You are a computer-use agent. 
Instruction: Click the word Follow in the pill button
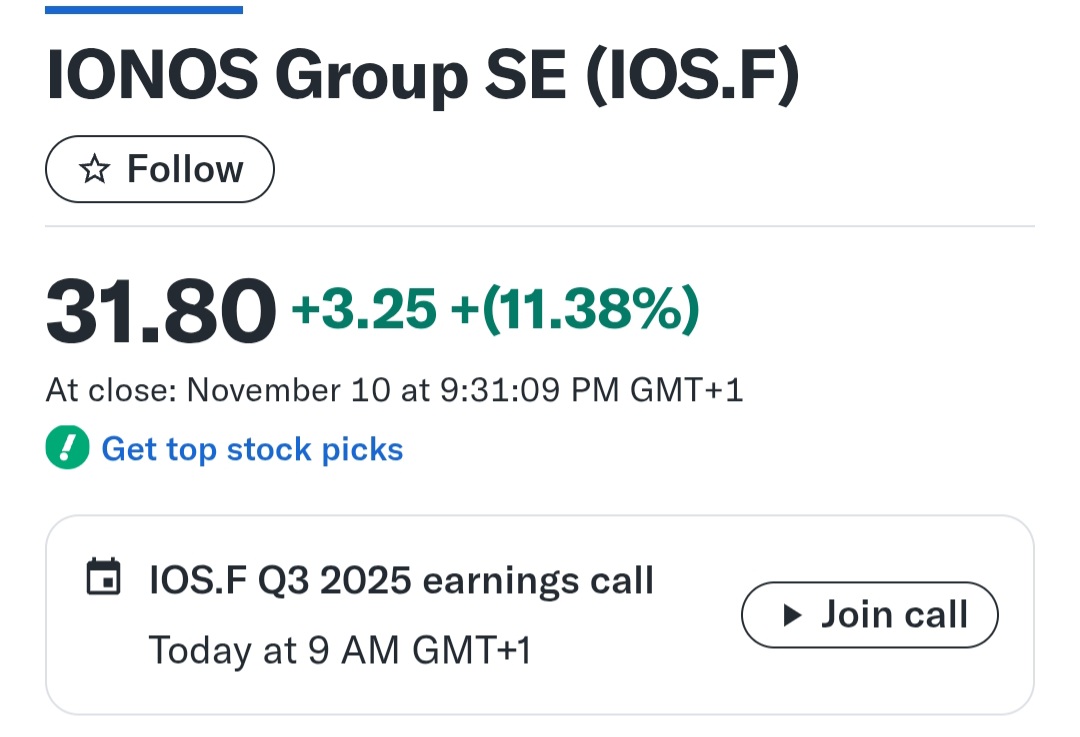185,169
